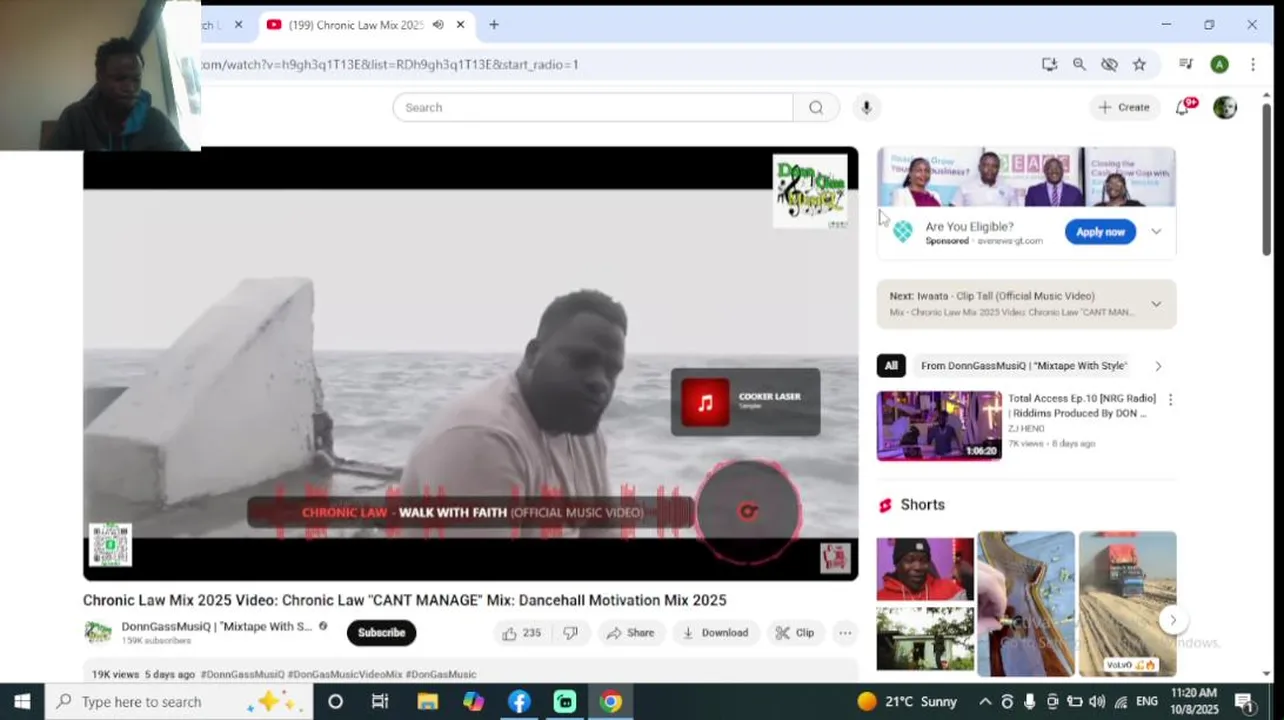Click Apply now on the ad
Screen dimensions: 1284x720
point(1100,232)
